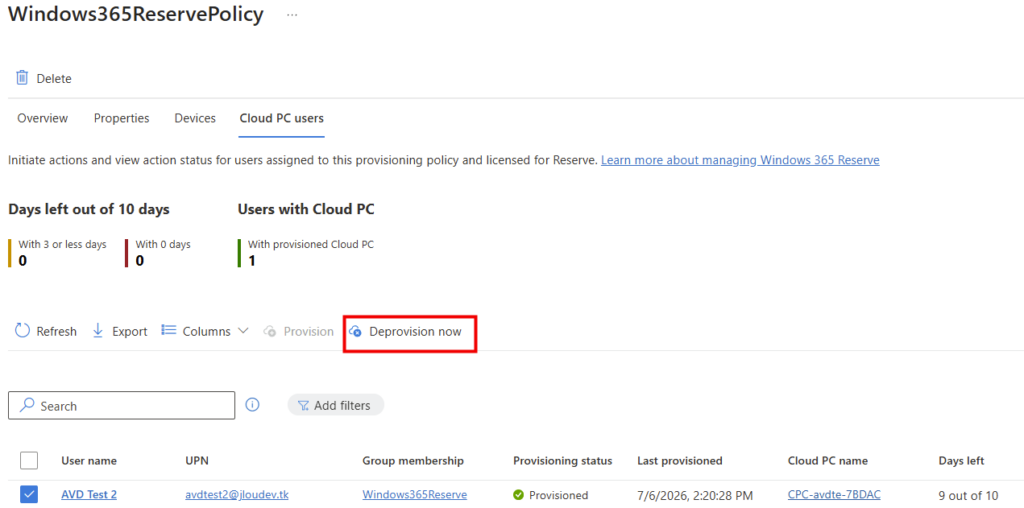This screenshot has width=1024, height=508.
Task: Click the UPN column header
Action: (196, 461)
